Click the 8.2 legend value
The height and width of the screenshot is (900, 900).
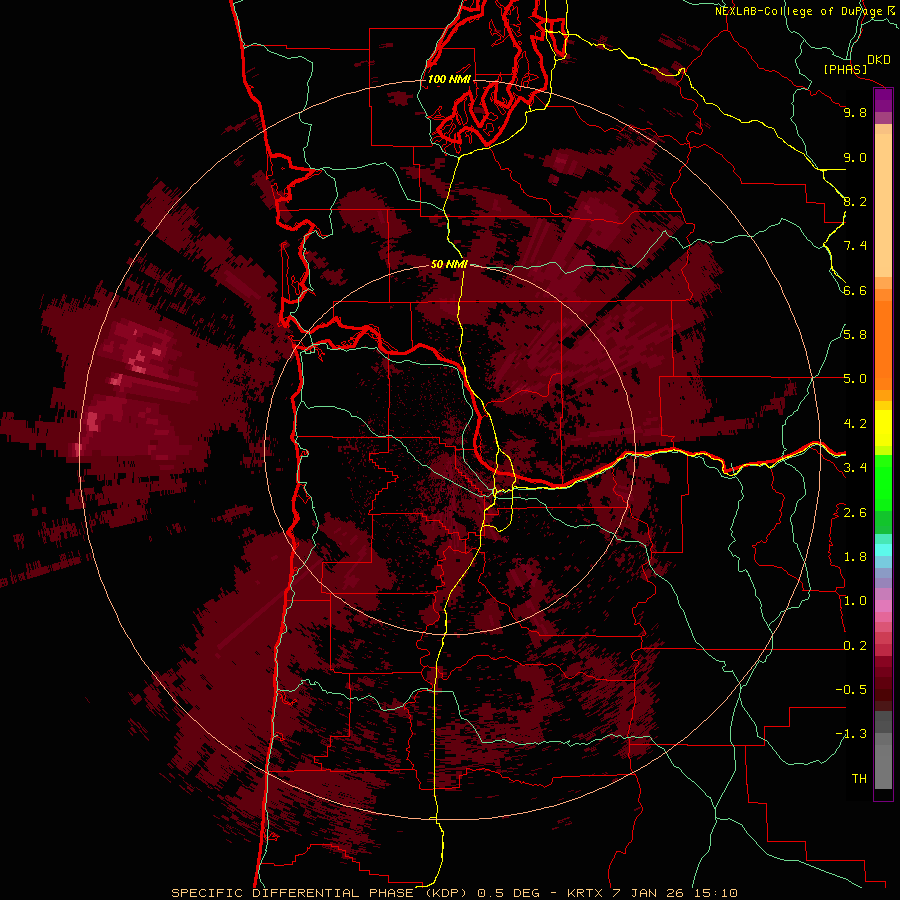[855, 201]
